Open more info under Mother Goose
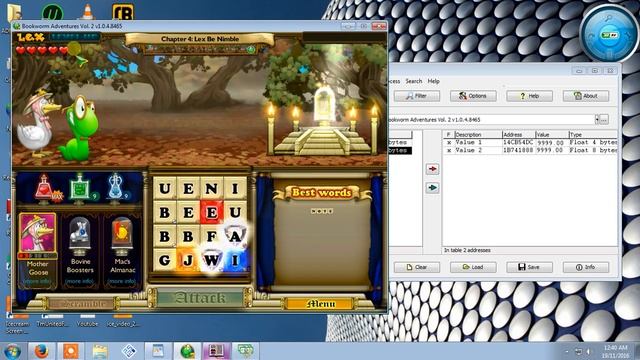 coord(37,281)
